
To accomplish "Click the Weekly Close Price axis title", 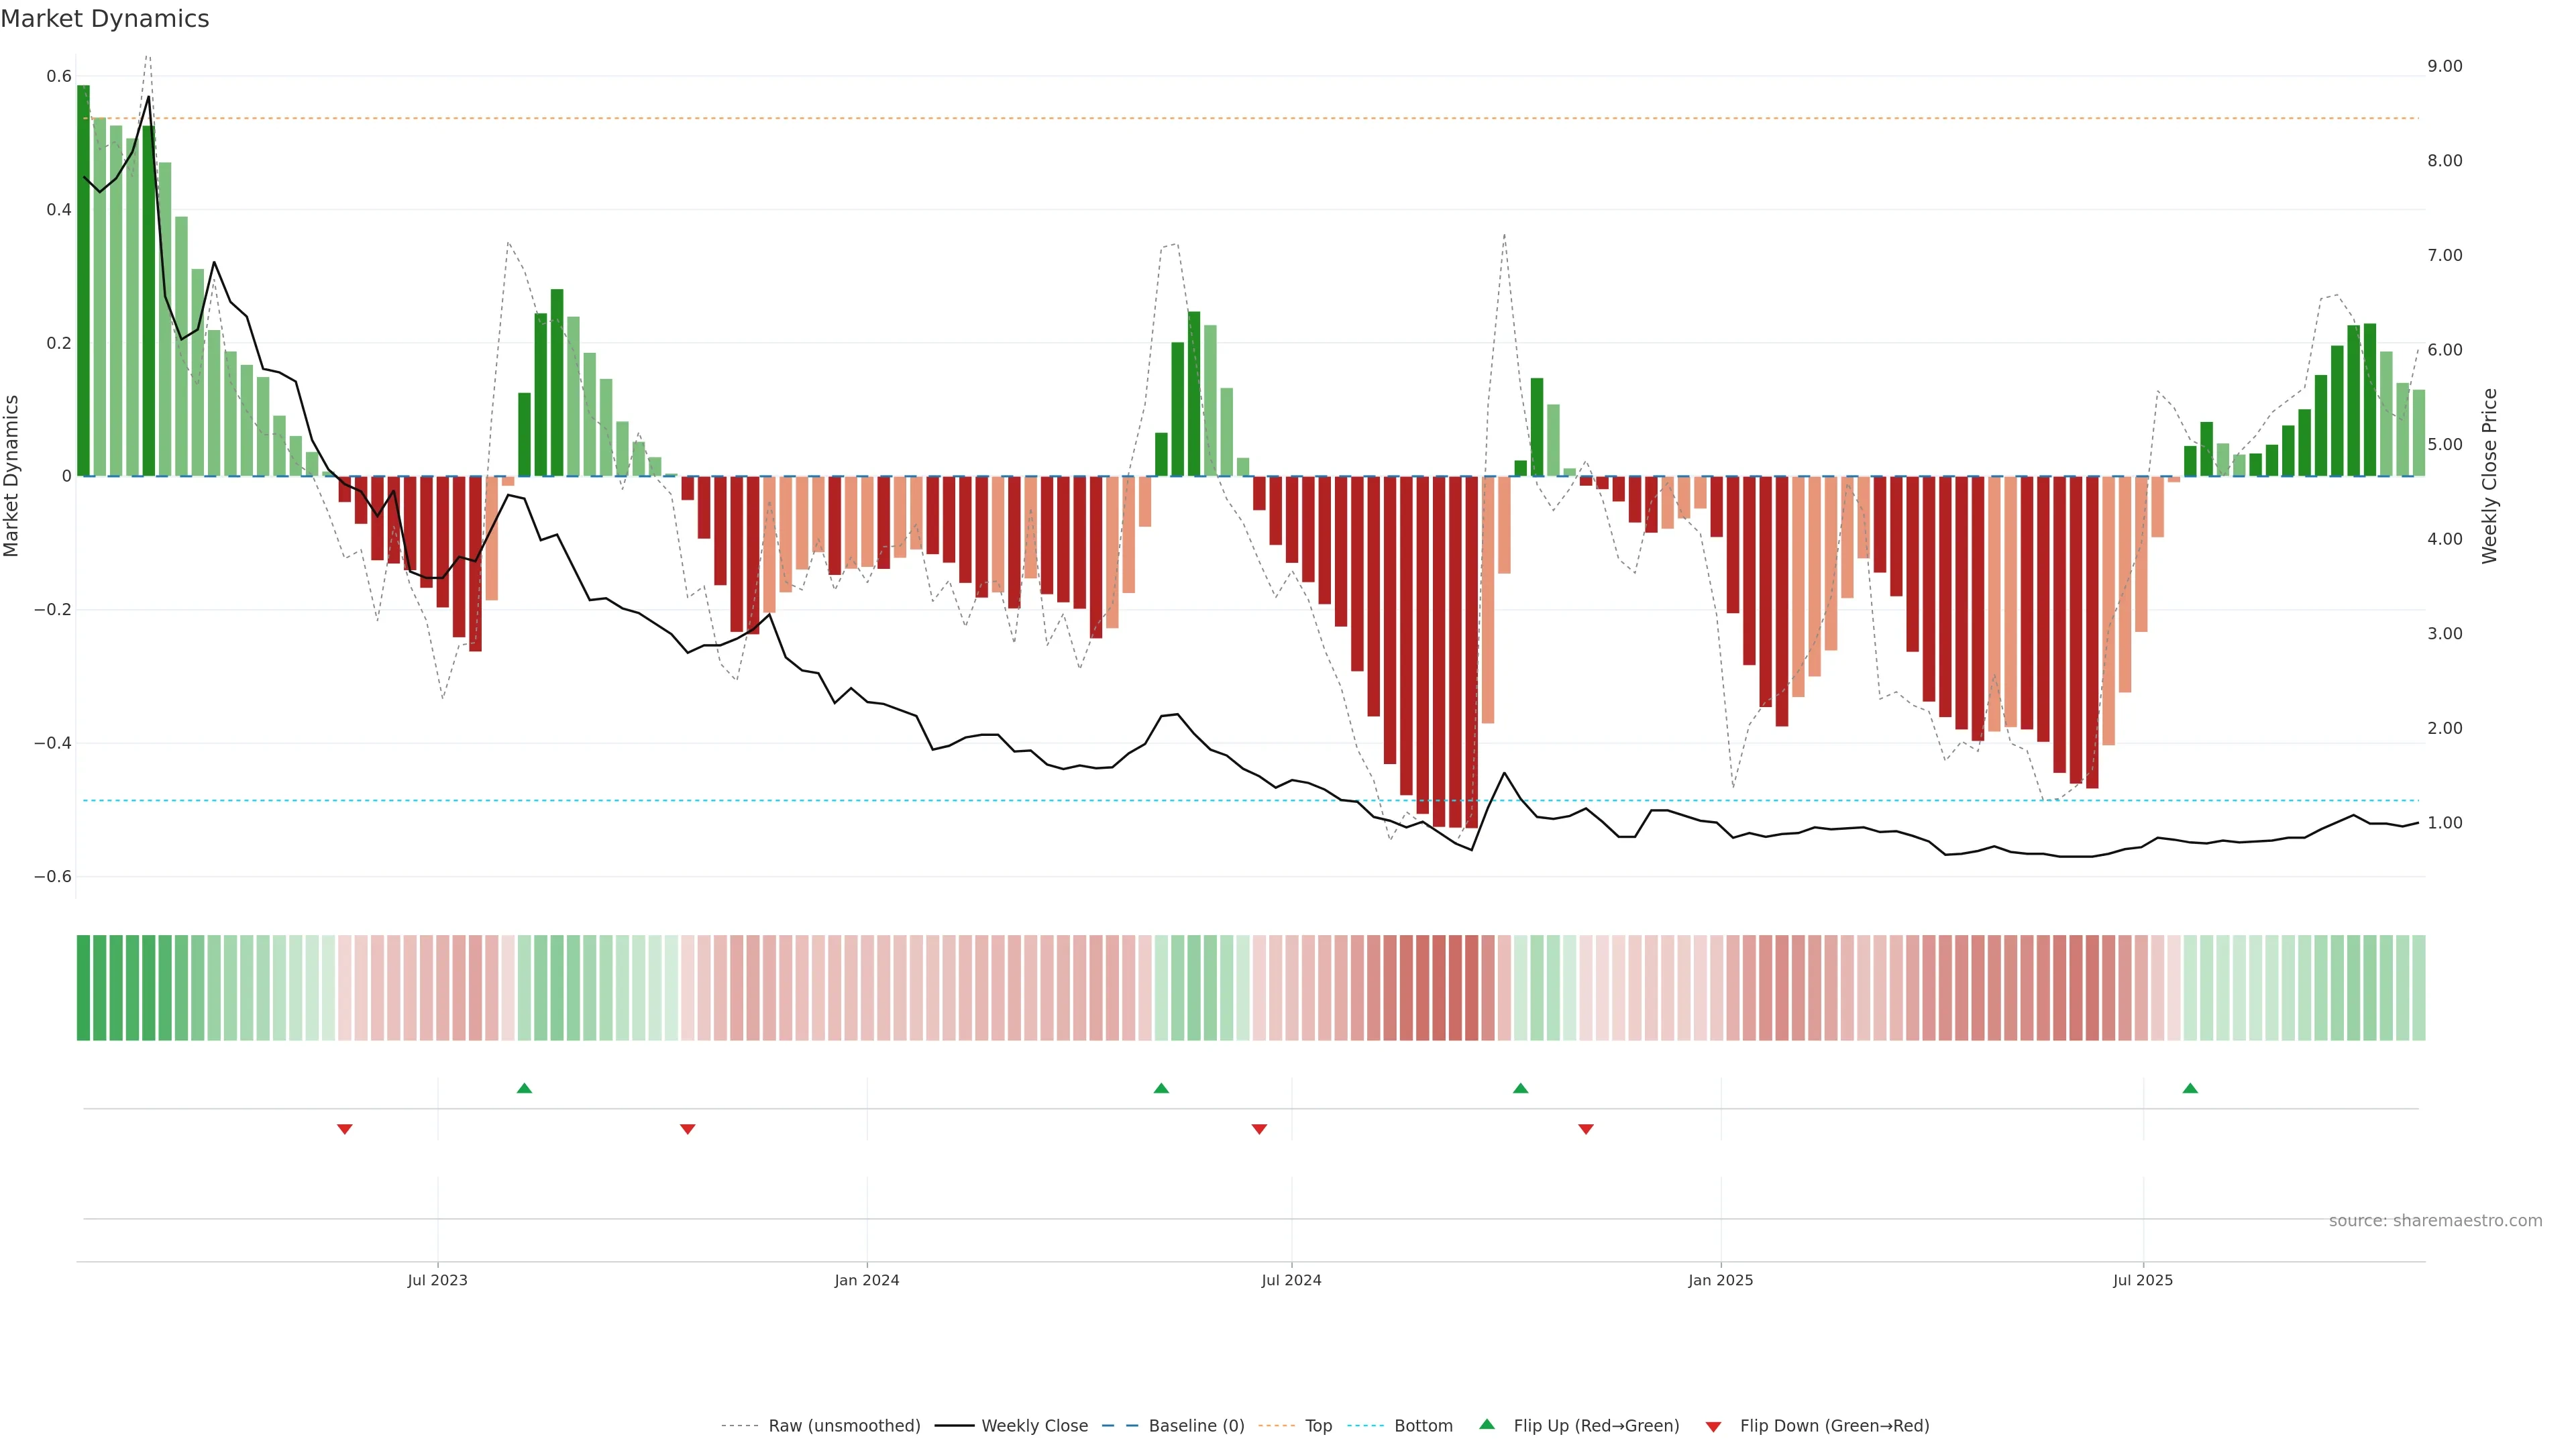I will coord(2489,476).
